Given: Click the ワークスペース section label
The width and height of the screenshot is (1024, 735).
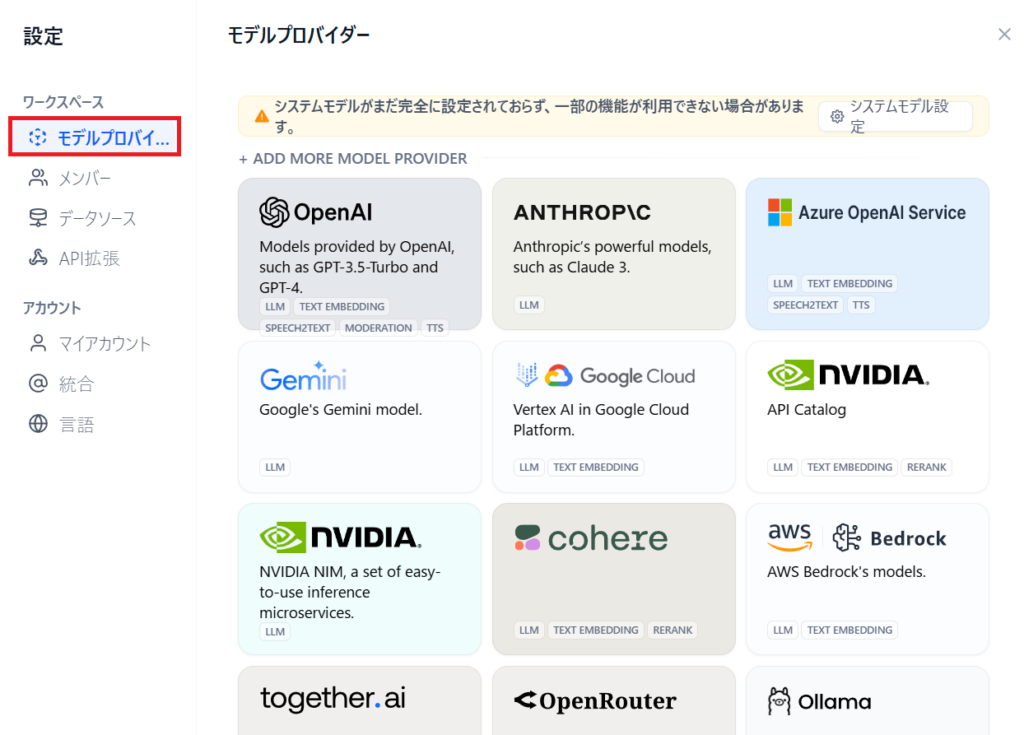Looking at the screenshot, I should (63, 102).
